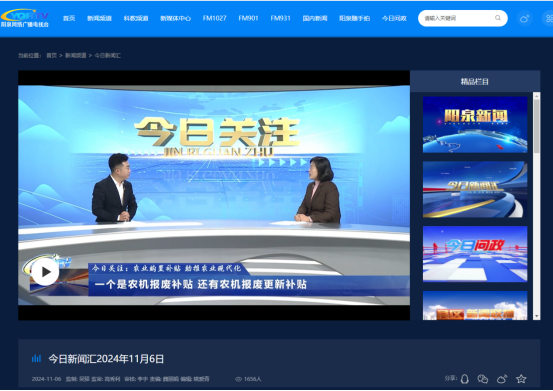This screenshot has width=553, height=391.
Task: Click the search magnifier icon
Action: pyautogui.click(x=498, y=18)
